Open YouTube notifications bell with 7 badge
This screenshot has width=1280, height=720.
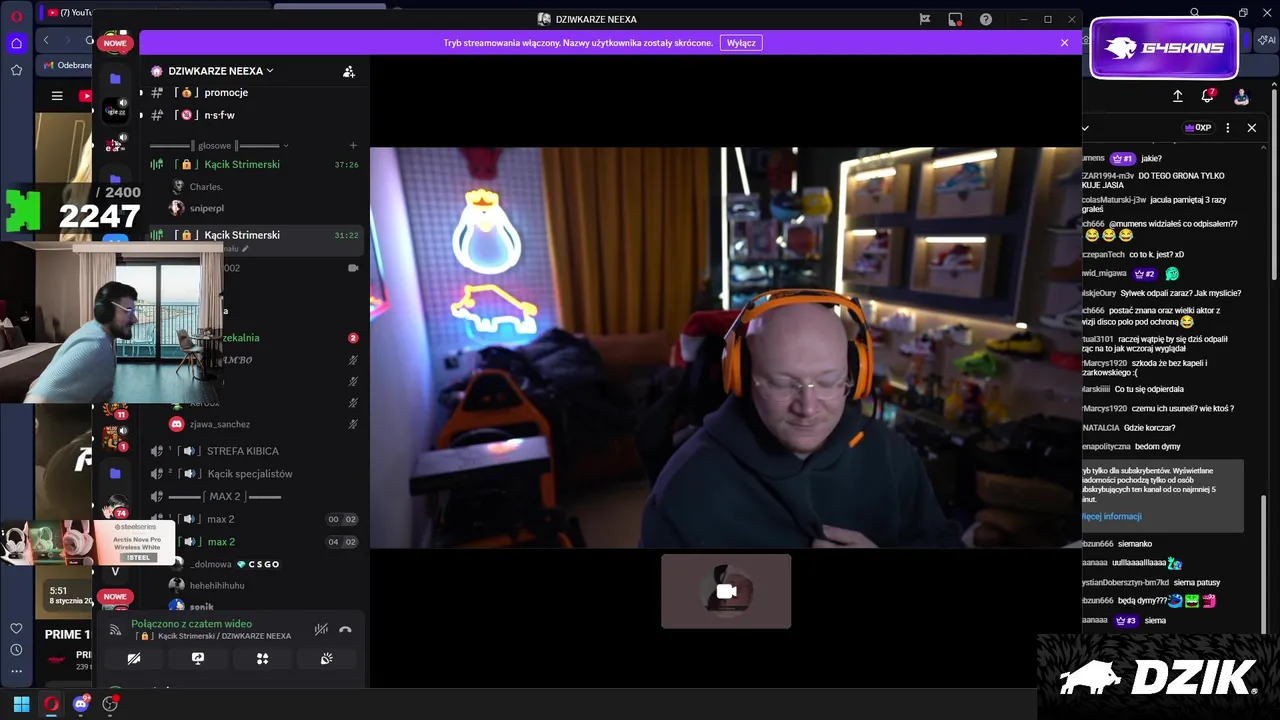click(1208, 96)
